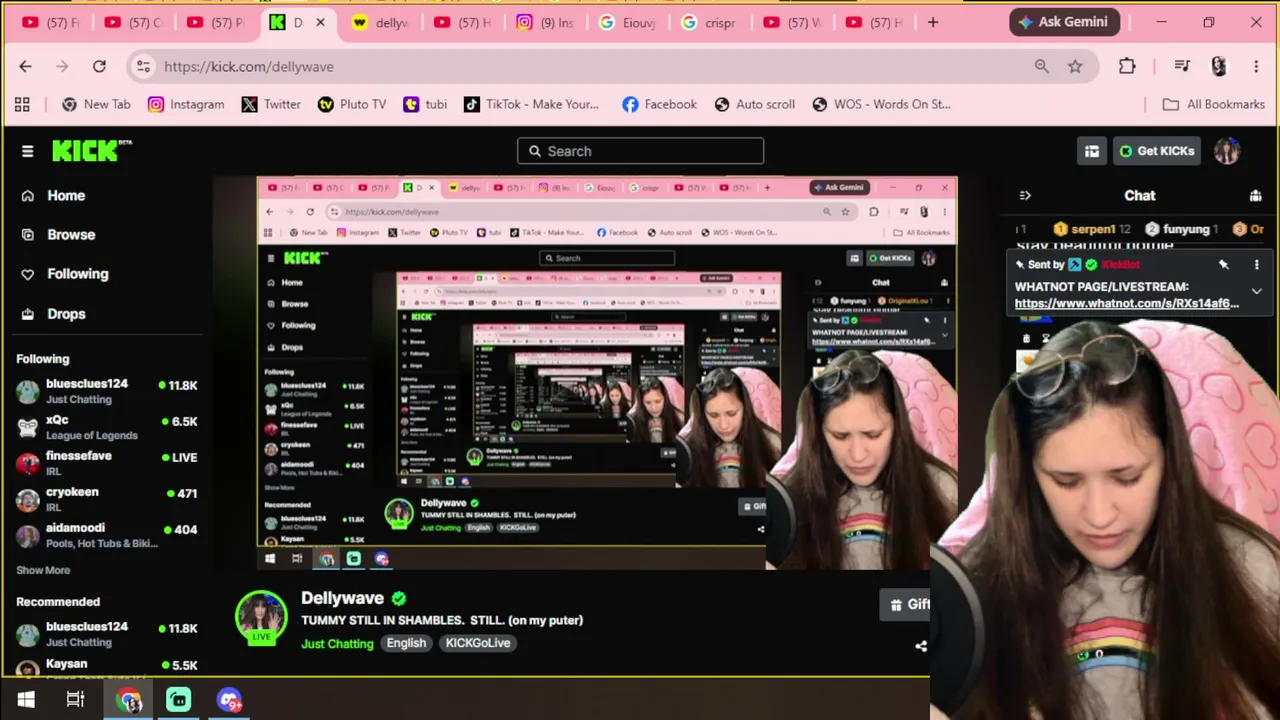
Task: Switch to the "dellyw" tab
Action: pyautogui.click(x=380, y=22)
